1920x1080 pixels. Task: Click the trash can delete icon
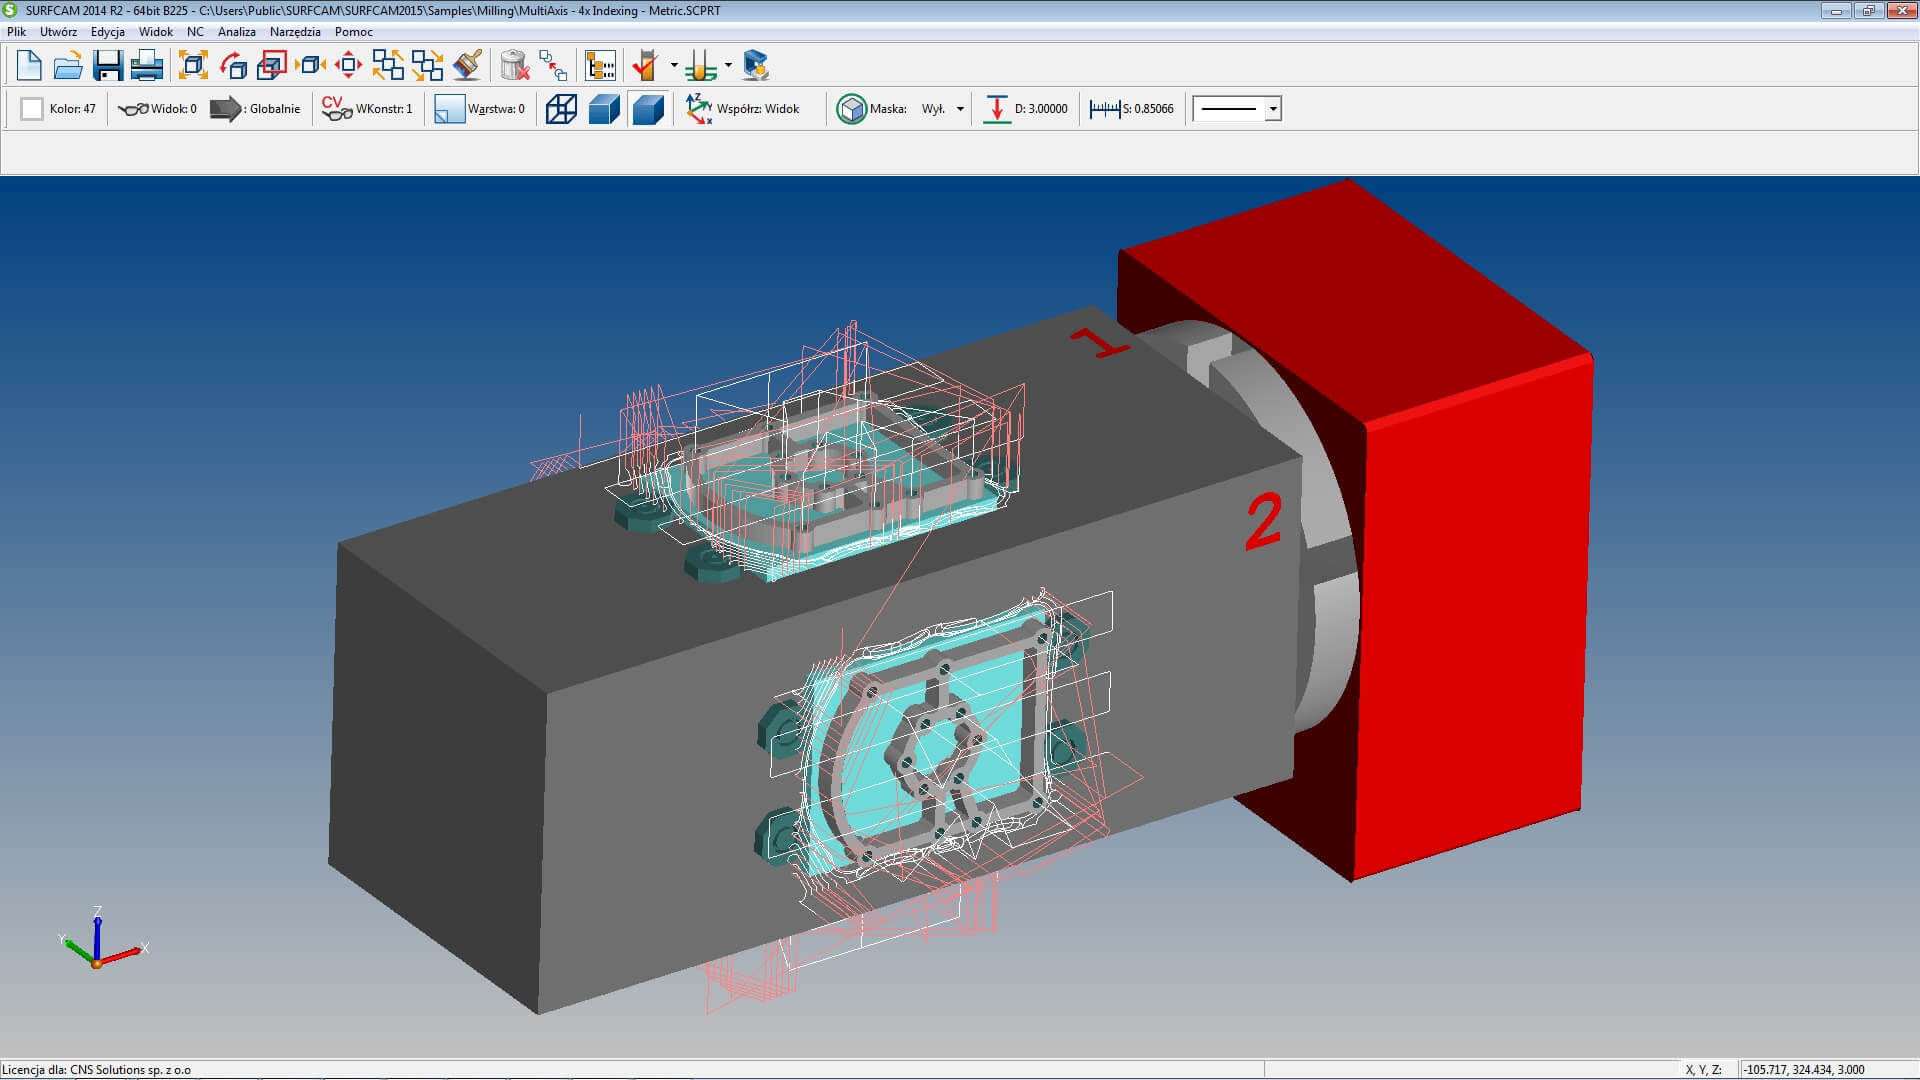tap(514, 66)
